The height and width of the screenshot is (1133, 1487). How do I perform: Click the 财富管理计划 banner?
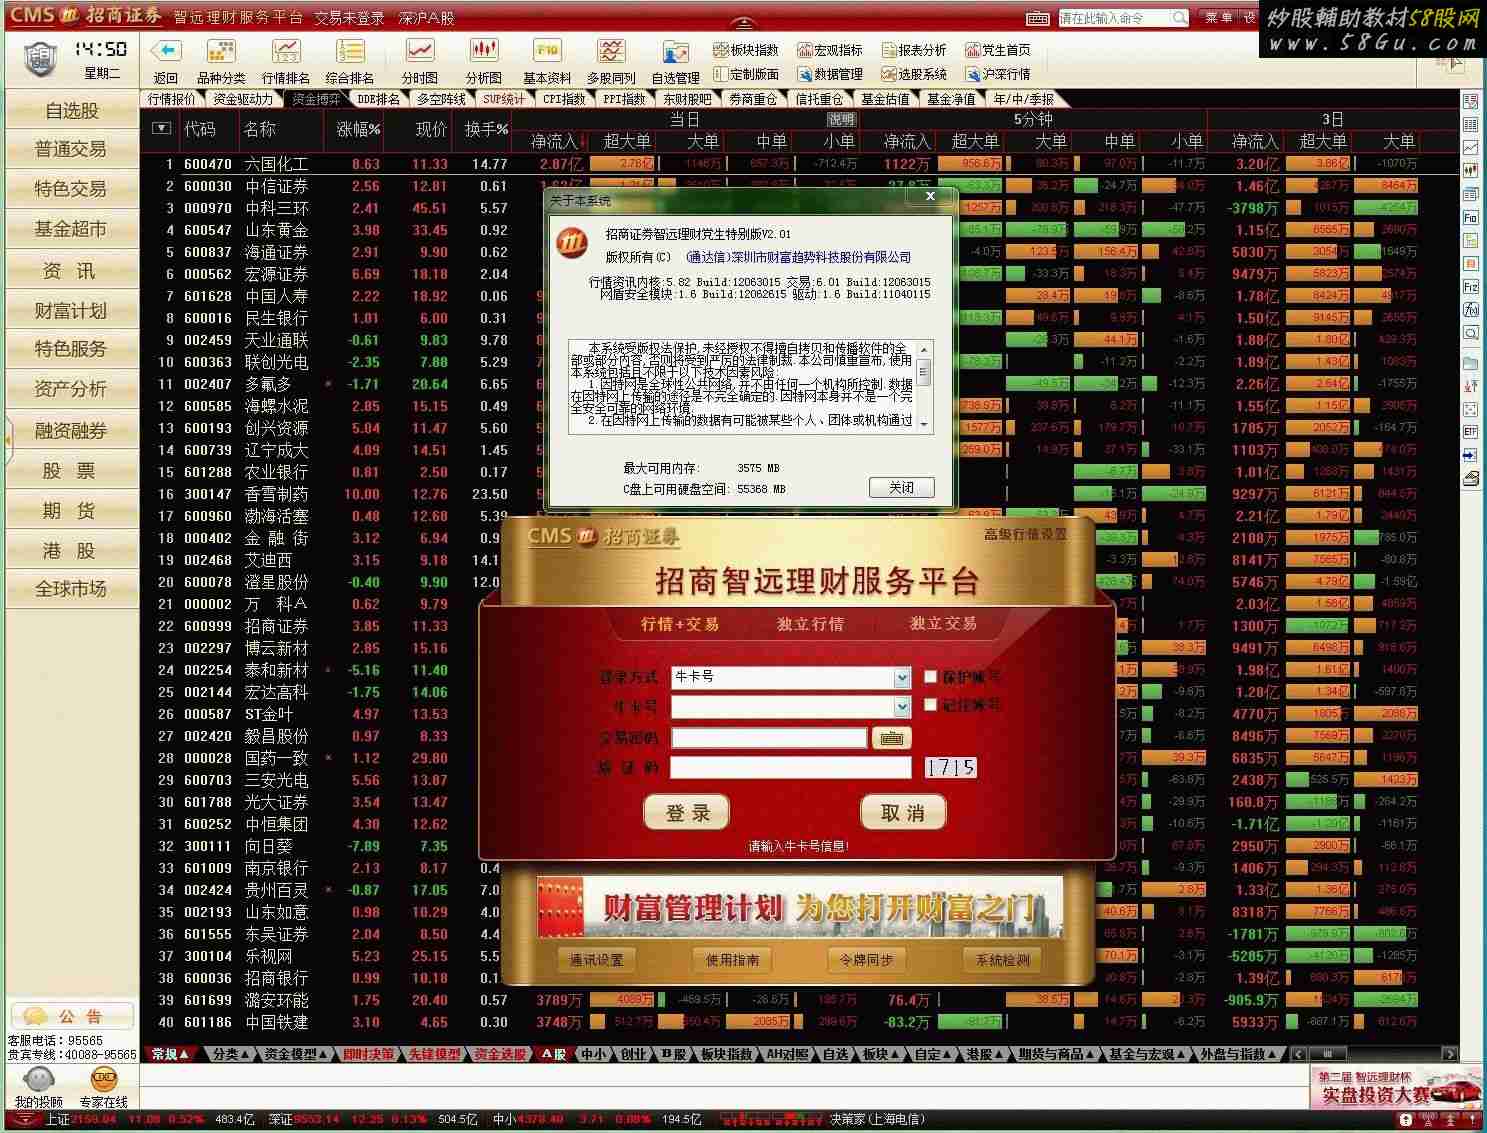pyautogui.click(x=800, y=908)
